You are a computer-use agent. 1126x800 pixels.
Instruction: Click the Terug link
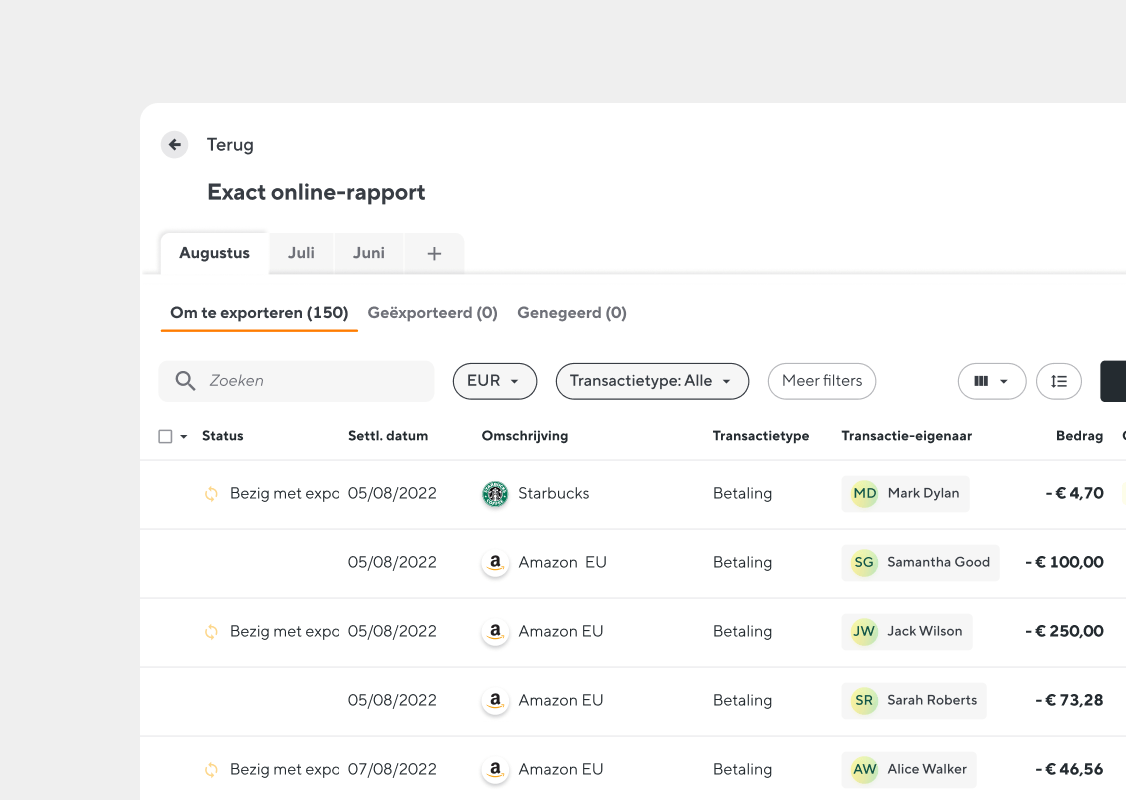[230, 145]
